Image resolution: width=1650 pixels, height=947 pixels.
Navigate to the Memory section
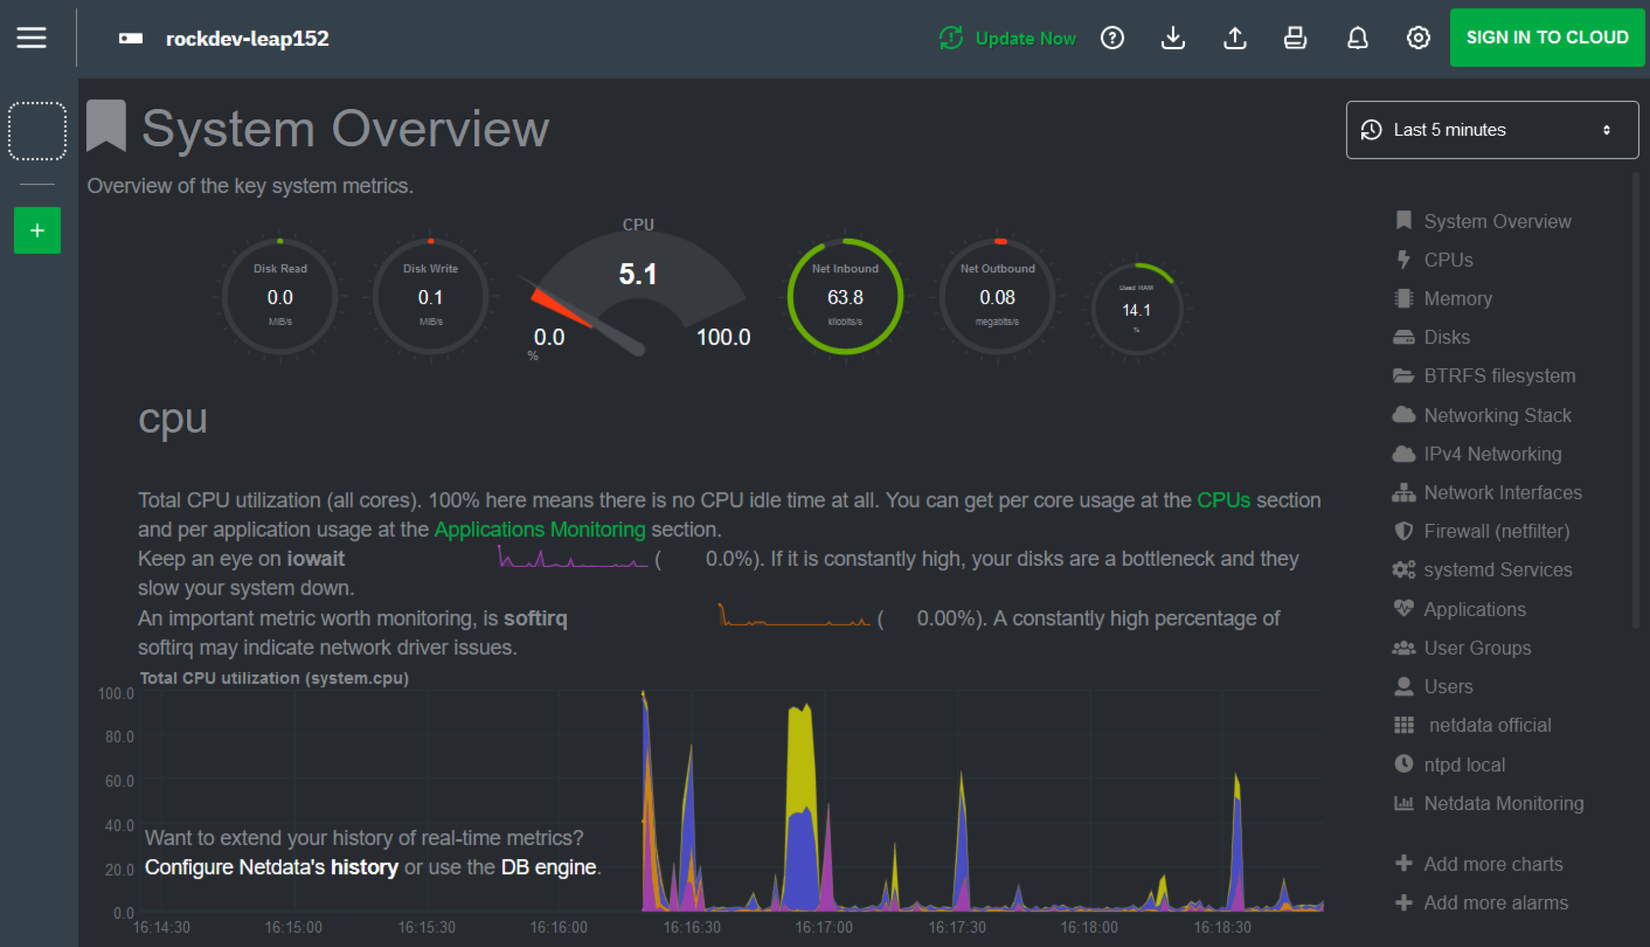[x=1456, y=298]
